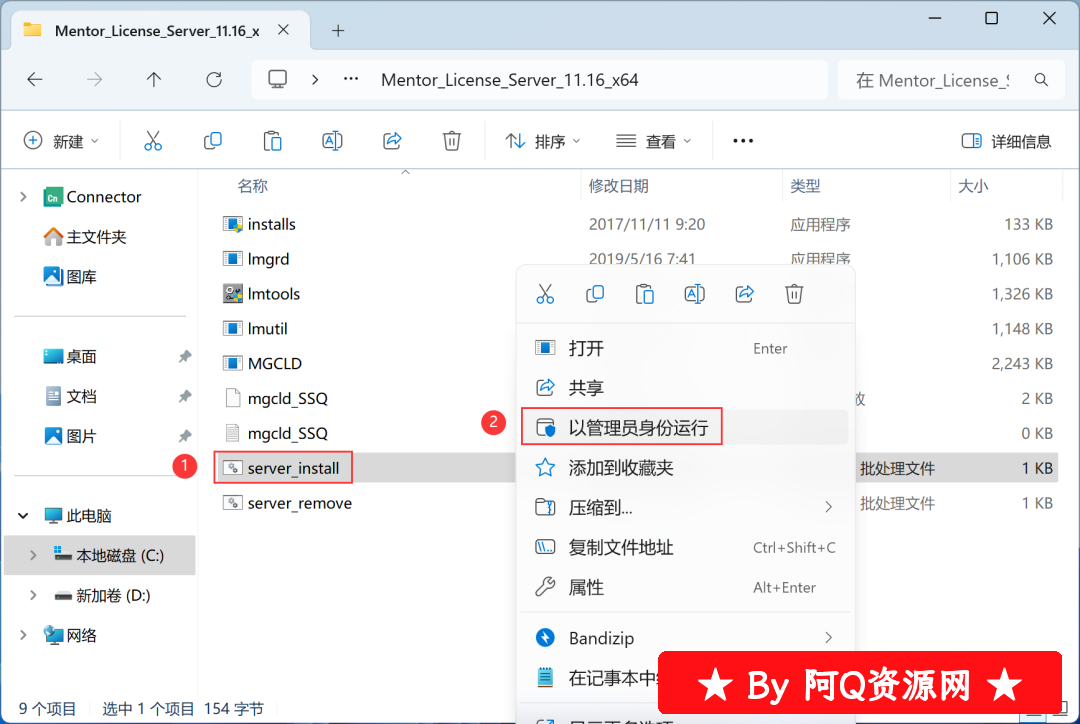Image resolution: width=1080 pixels, height=724 pixels.
Task: Click the Share icon in the context menu
Action: click(x=745, y=294)
